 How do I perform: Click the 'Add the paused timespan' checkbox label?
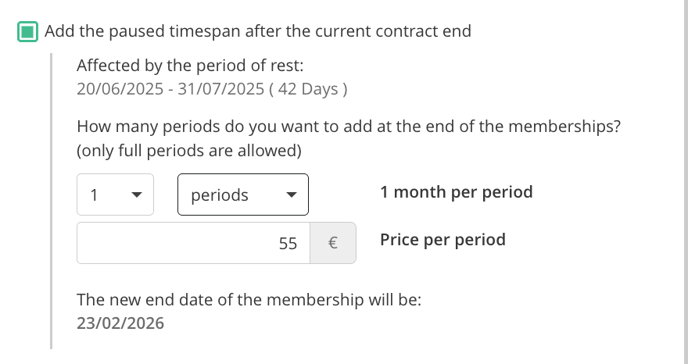click(x=258, y=32)
